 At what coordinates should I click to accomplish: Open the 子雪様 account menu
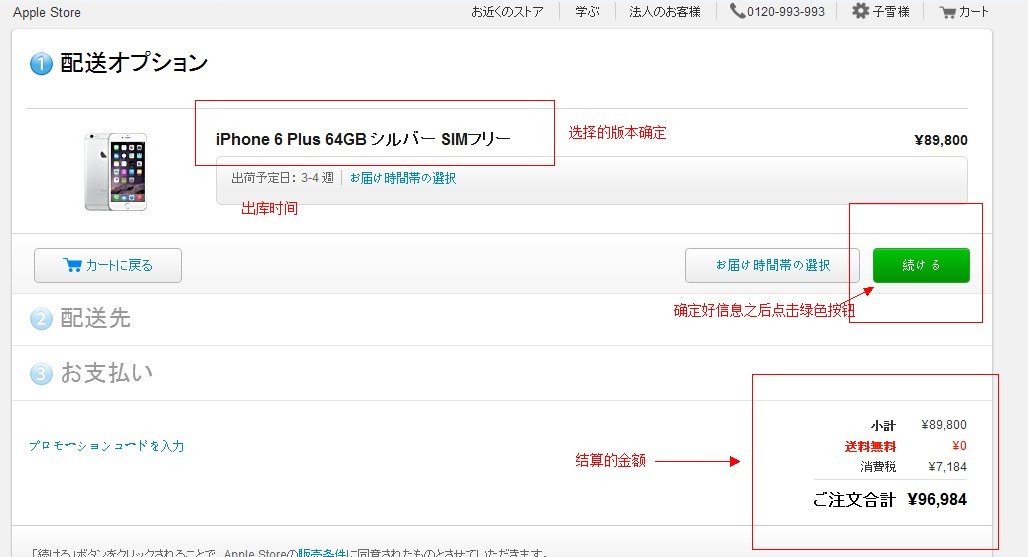[x=890, y=12]
